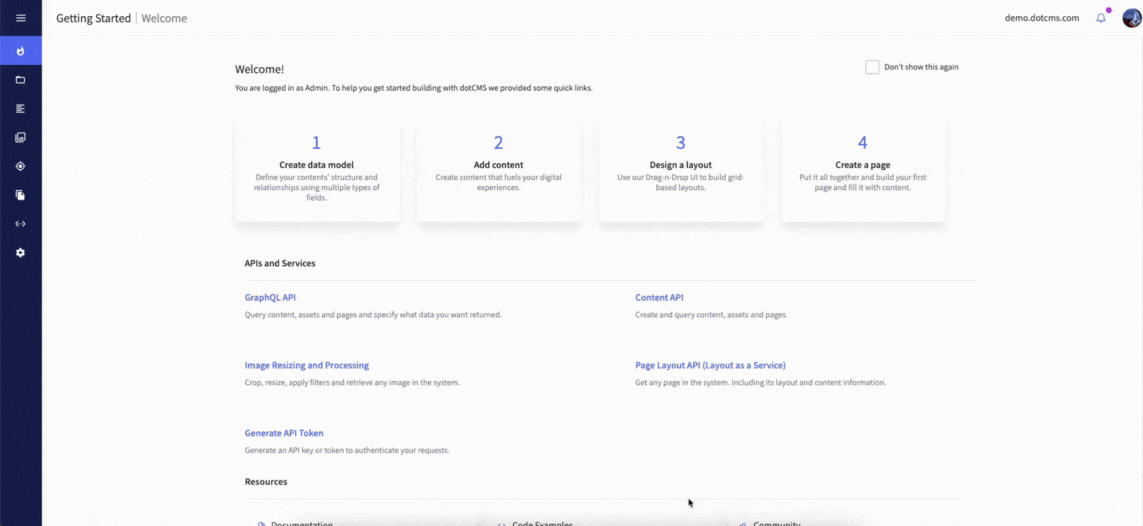1143x526 pixels.
Task: Click the Create a page card
Action: click(862, 171)
